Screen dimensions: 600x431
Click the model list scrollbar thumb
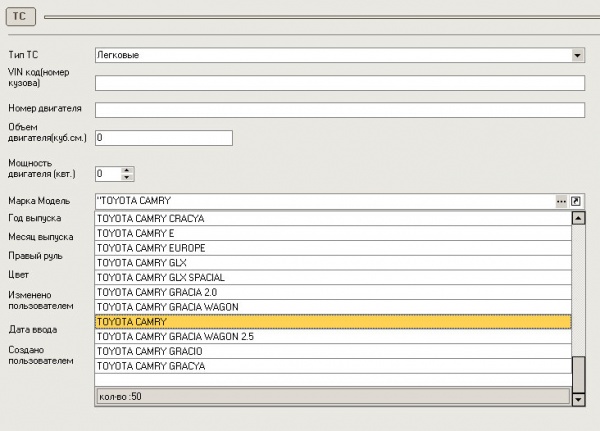[578, 372]
